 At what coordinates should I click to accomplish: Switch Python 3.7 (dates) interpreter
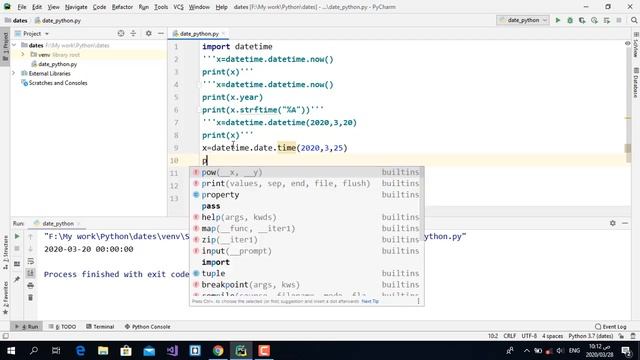point(591,336)
